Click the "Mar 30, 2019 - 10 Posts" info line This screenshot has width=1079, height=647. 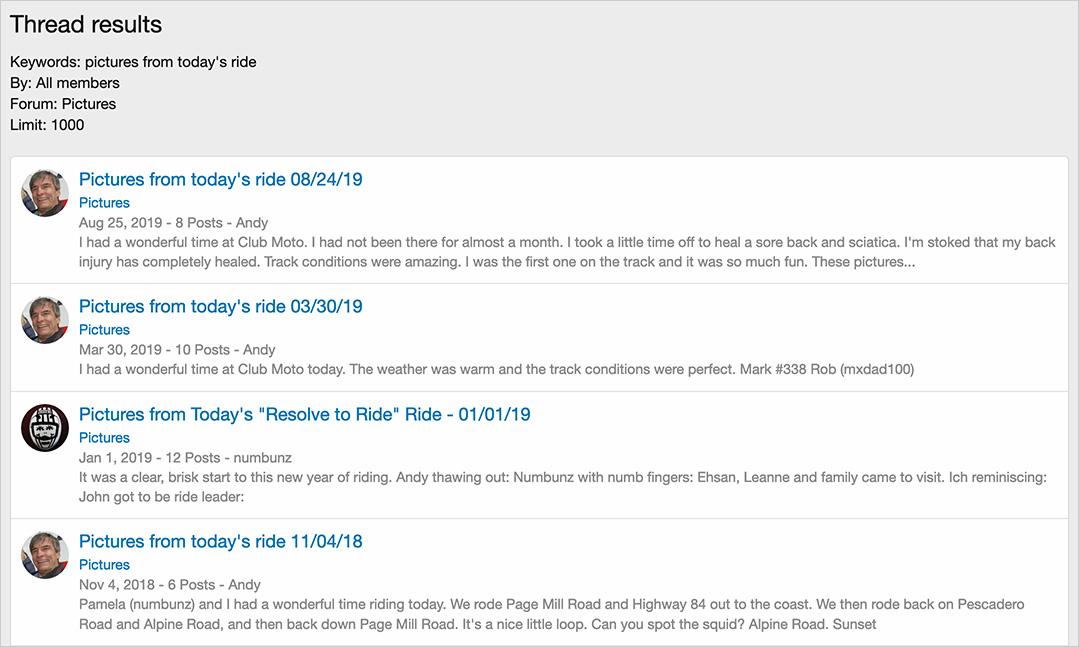[177, 350]
